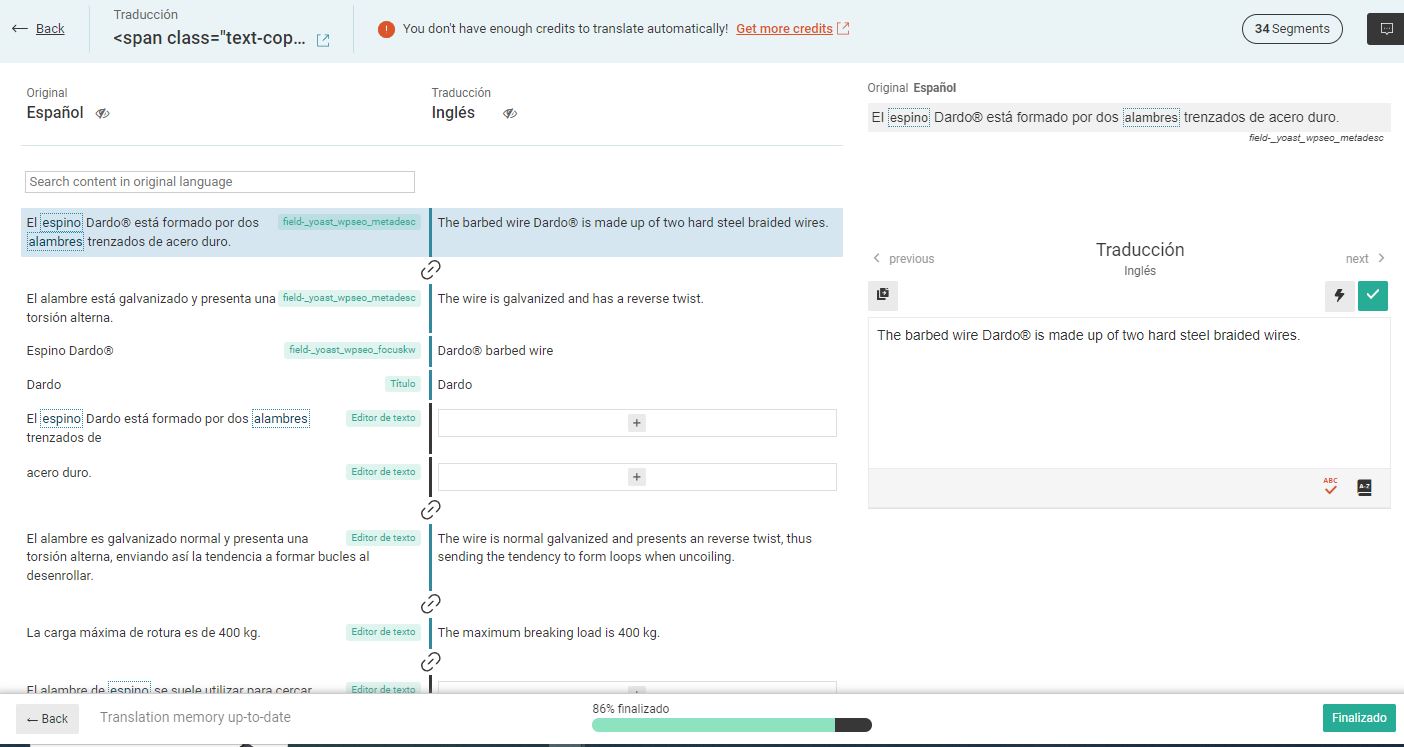Click the orange warning alert icon
The height and width of the screenshot is (747, 1404).
pyautogui.click(x=386, y=29)
